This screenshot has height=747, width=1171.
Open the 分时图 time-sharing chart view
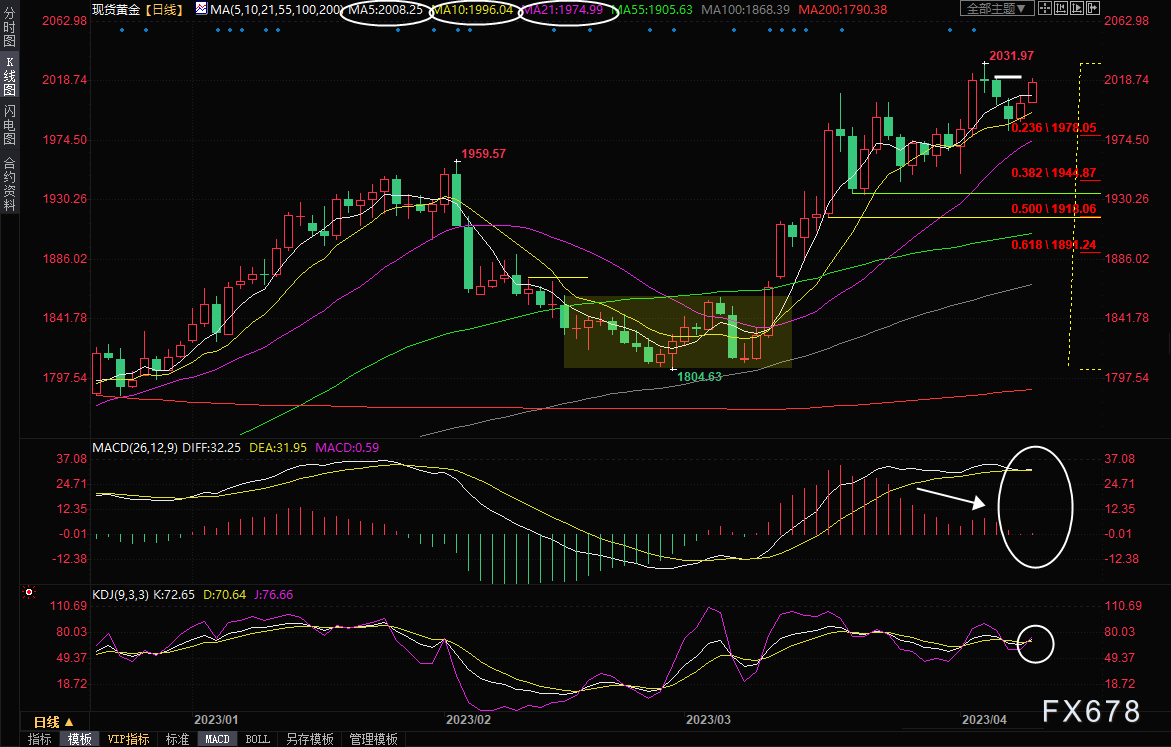click(x=9, y=31)
